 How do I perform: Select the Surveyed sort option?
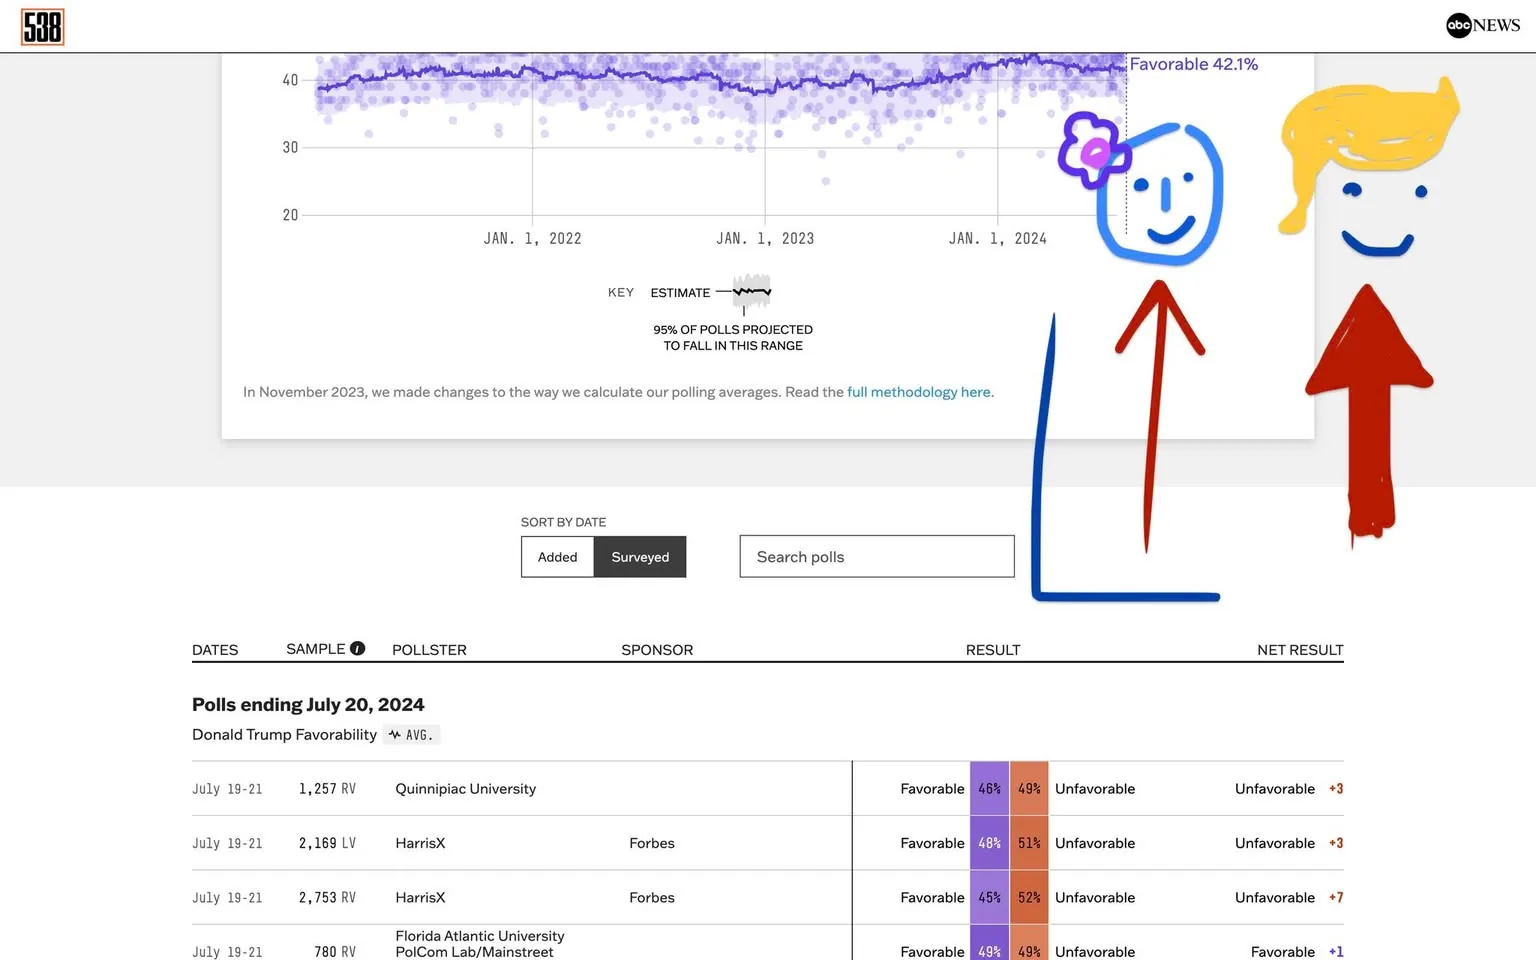[x=640, y=556]
